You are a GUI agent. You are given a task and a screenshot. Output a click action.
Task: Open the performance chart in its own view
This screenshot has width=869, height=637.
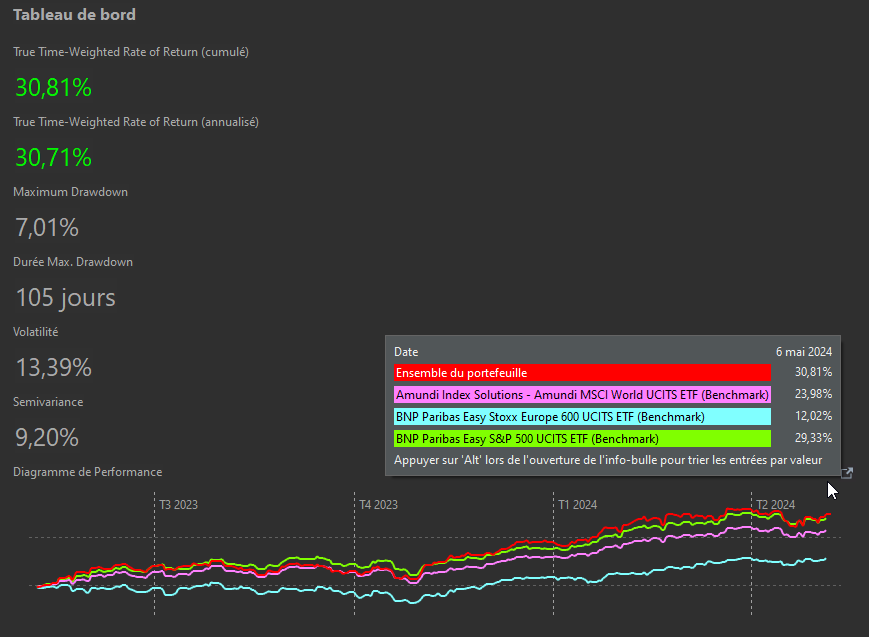point(847,473)
